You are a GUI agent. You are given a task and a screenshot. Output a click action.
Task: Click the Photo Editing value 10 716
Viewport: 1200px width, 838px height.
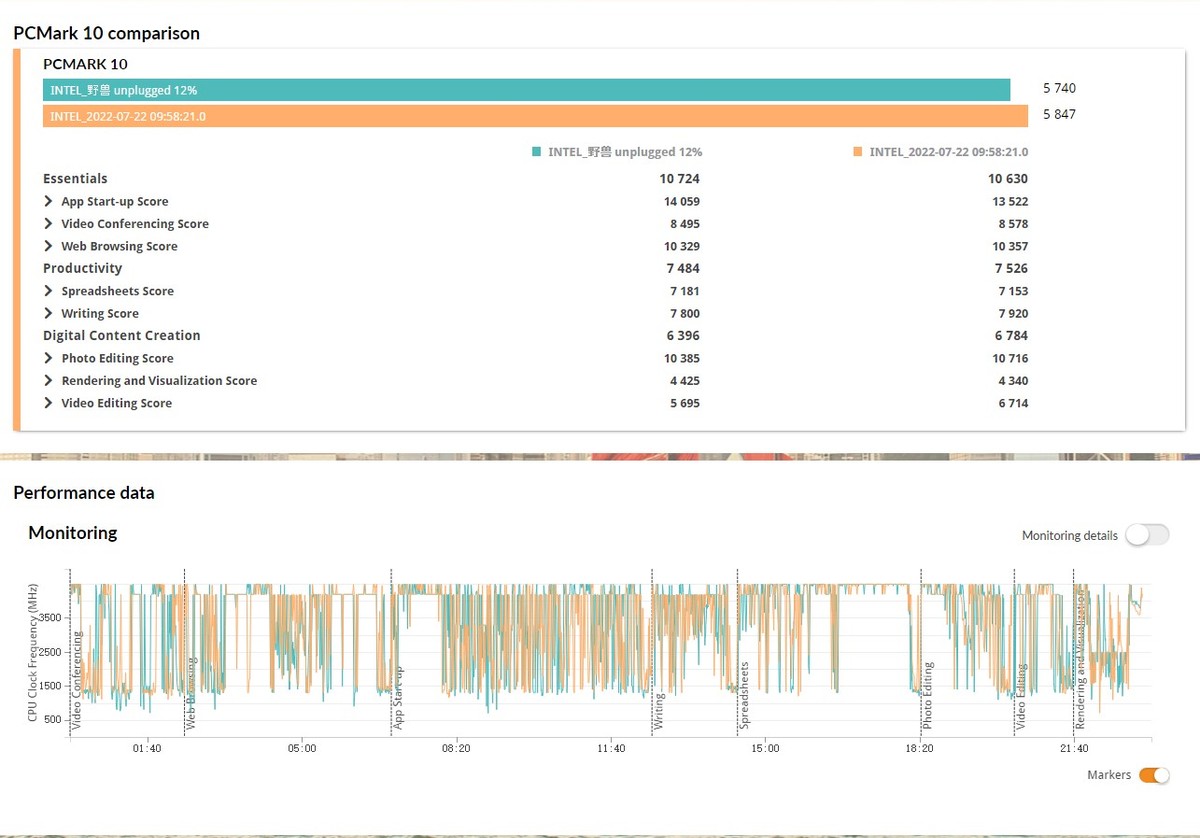click(x=1010, y=358)
